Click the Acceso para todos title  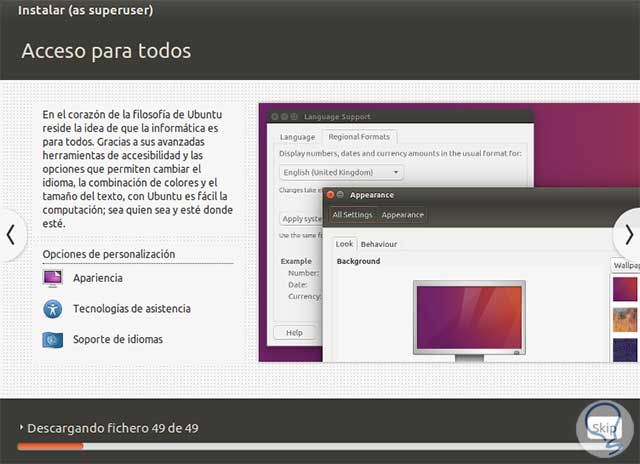(106, 51)
